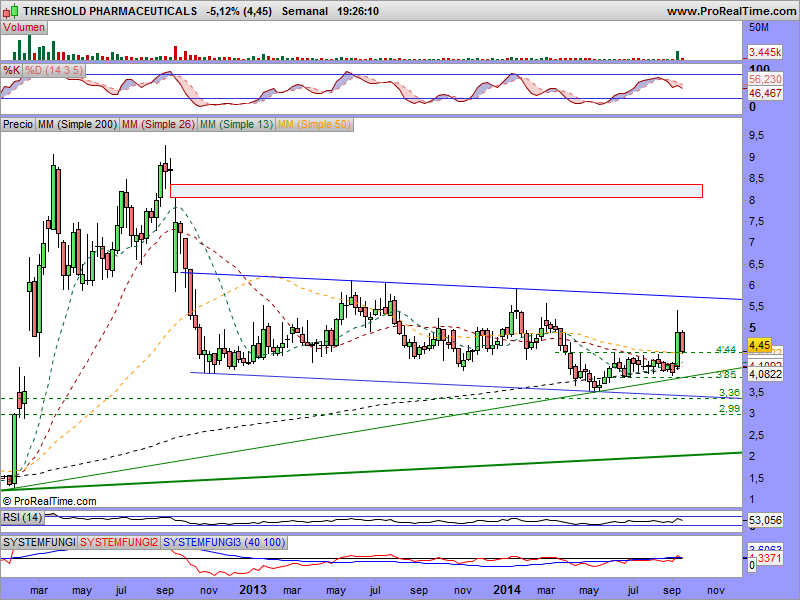800x600 pixels.
Task: Click the THRESHOLD PHARMACEUTICALS title text
Action: click(x=110, y=11)
